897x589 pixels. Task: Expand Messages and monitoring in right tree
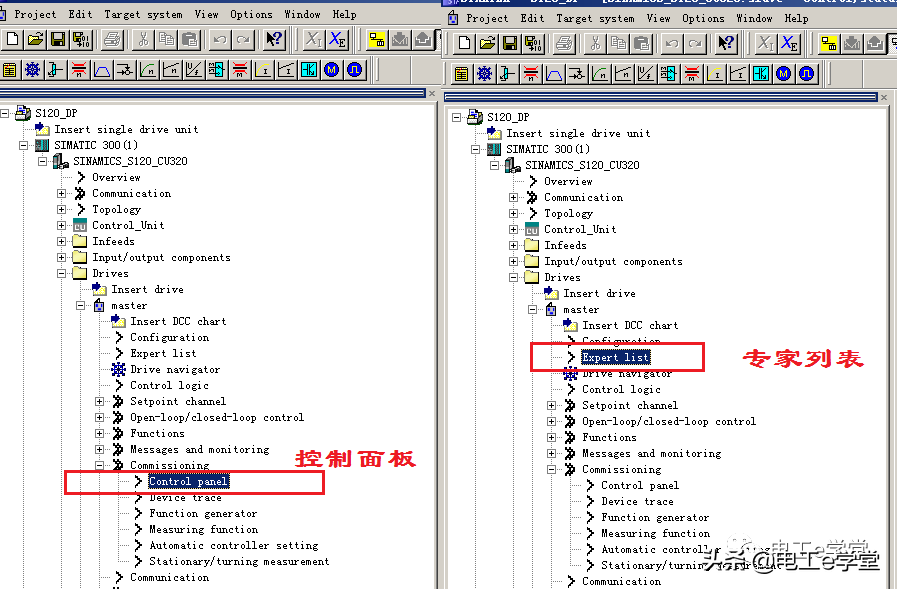click(x=552, y=453)
